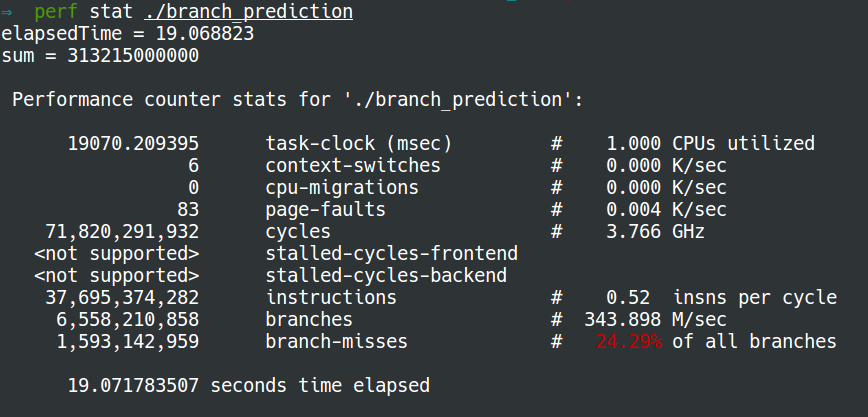
Task: Click the sum value 313215000000
Action: click(x=133, y=56)
